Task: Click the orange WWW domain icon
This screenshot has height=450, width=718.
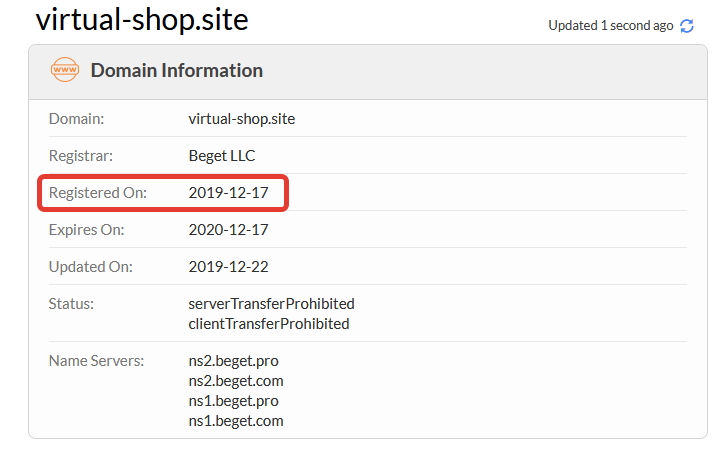Action: pos(64,71)
